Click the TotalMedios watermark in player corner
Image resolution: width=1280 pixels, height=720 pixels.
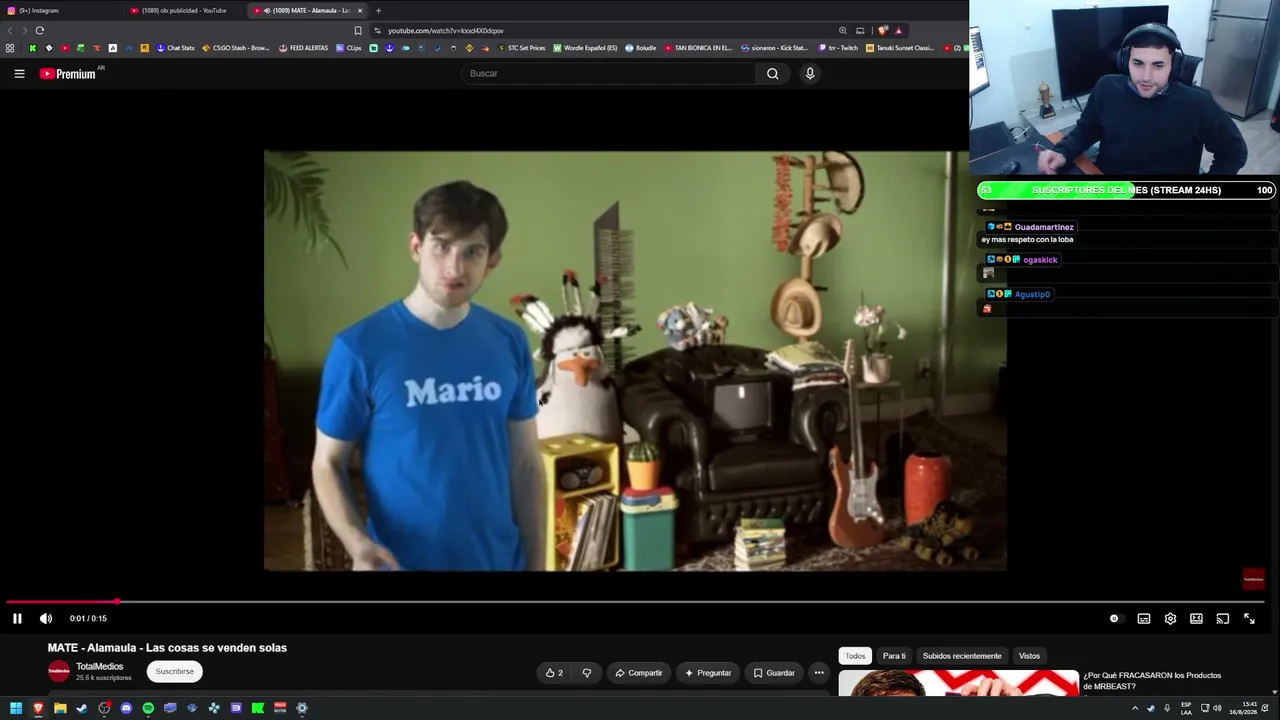click(1253, 579)
